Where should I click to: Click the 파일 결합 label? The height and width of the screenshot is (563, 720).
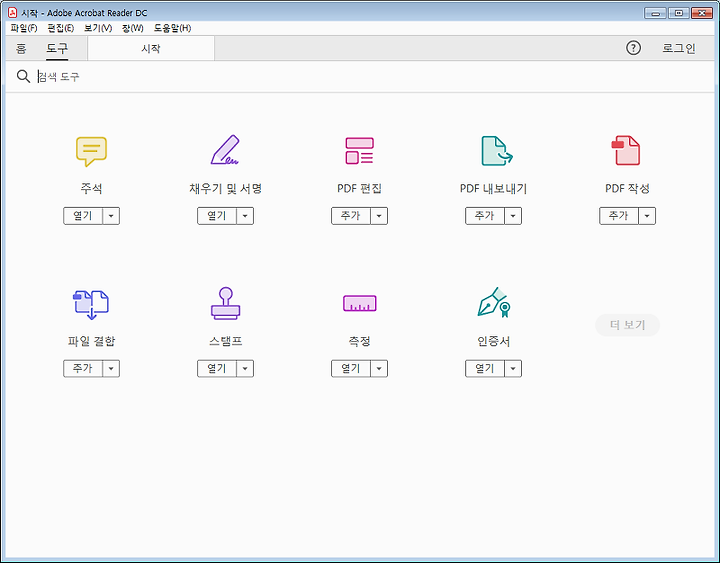click(x=91, y=341)
